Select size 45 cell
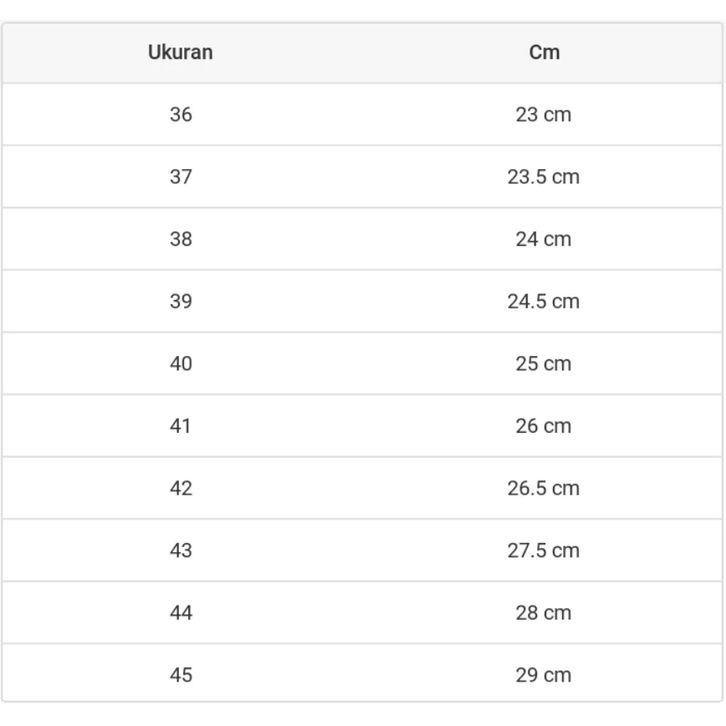The height and width of the screenshot is (726, 726). click(180, 675)
